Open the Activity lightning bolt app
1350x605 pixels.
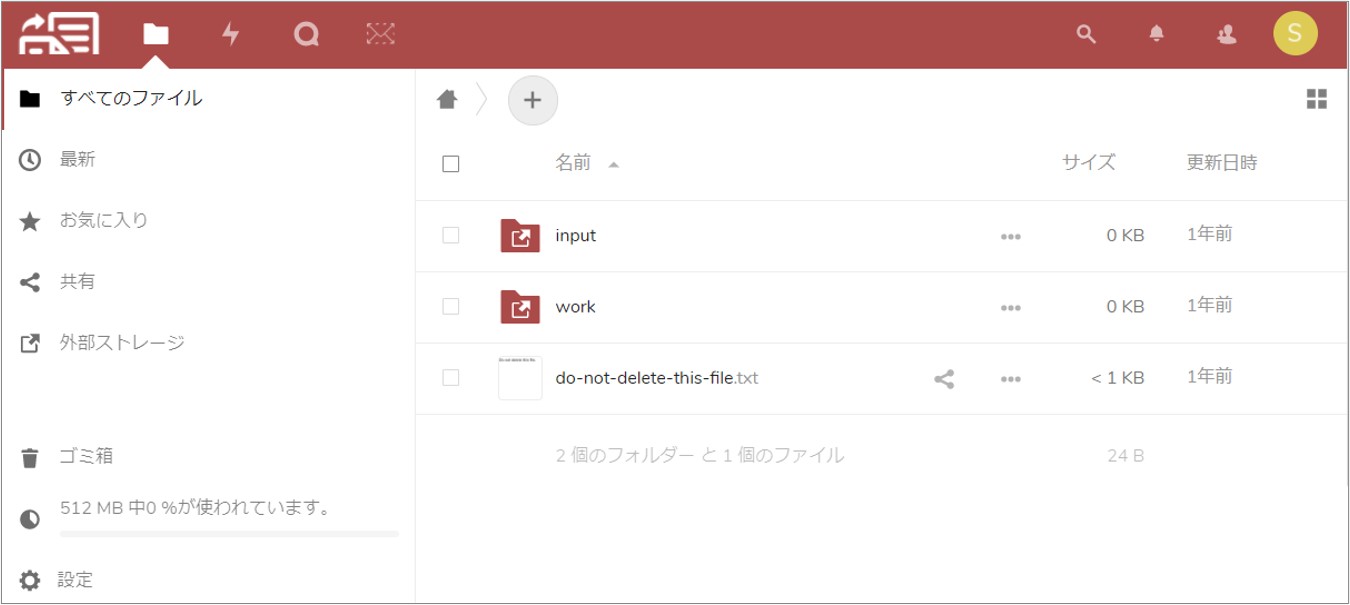[x=231, y=35]
